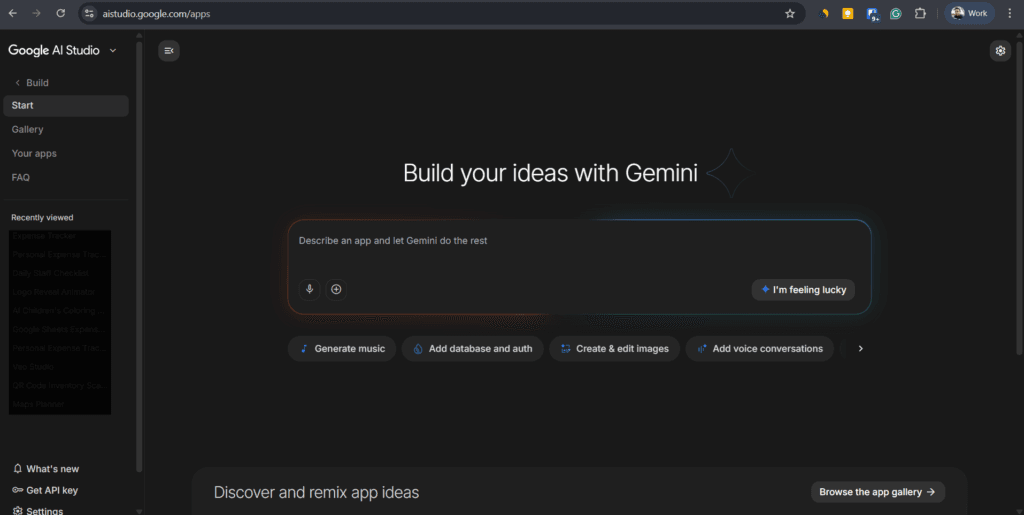1024x515 pixels.
Task: Open the moon-shaped extension icon
Action: (824, 13)
